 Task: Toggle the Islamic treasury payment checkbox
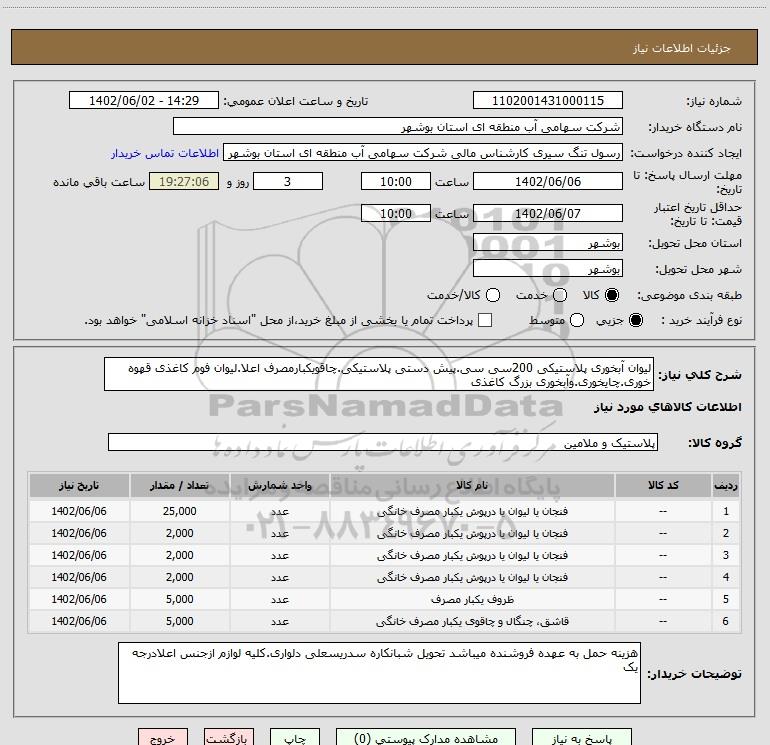tap(485, 320)
